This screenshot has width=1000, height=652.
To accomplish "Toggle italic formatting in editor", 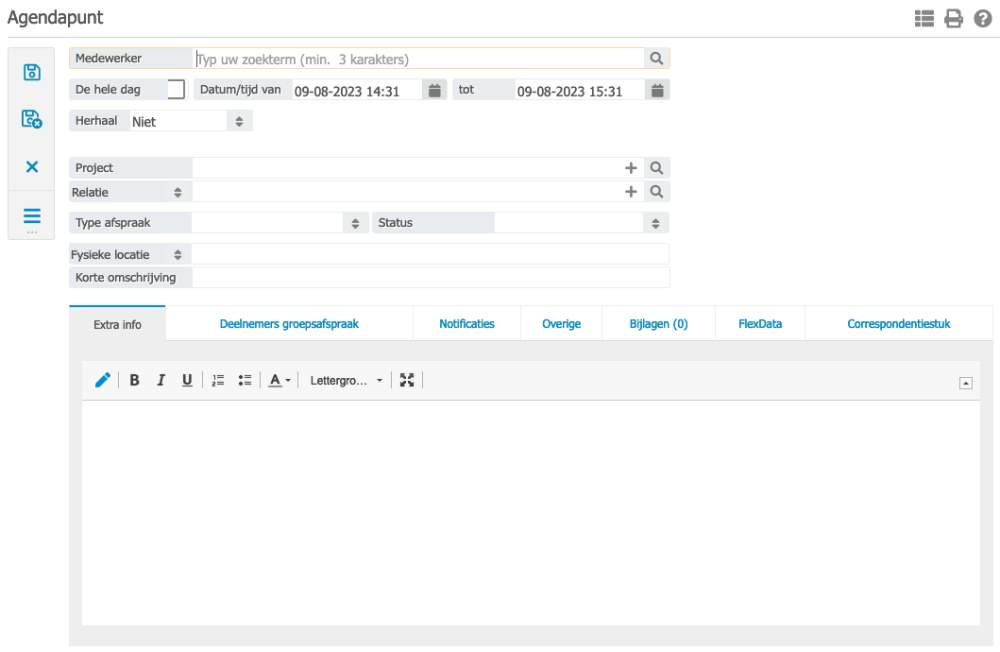I will [161, 380].
